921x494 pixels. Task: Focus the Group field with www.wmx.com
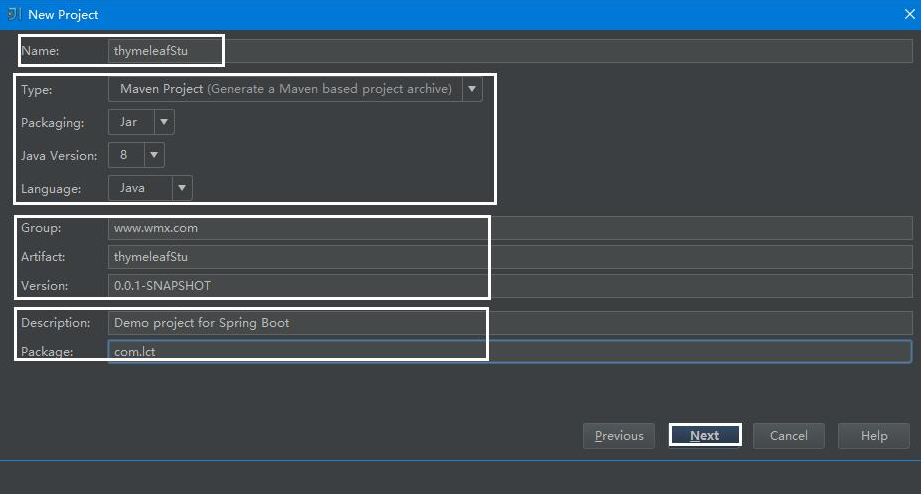[510, 228]
